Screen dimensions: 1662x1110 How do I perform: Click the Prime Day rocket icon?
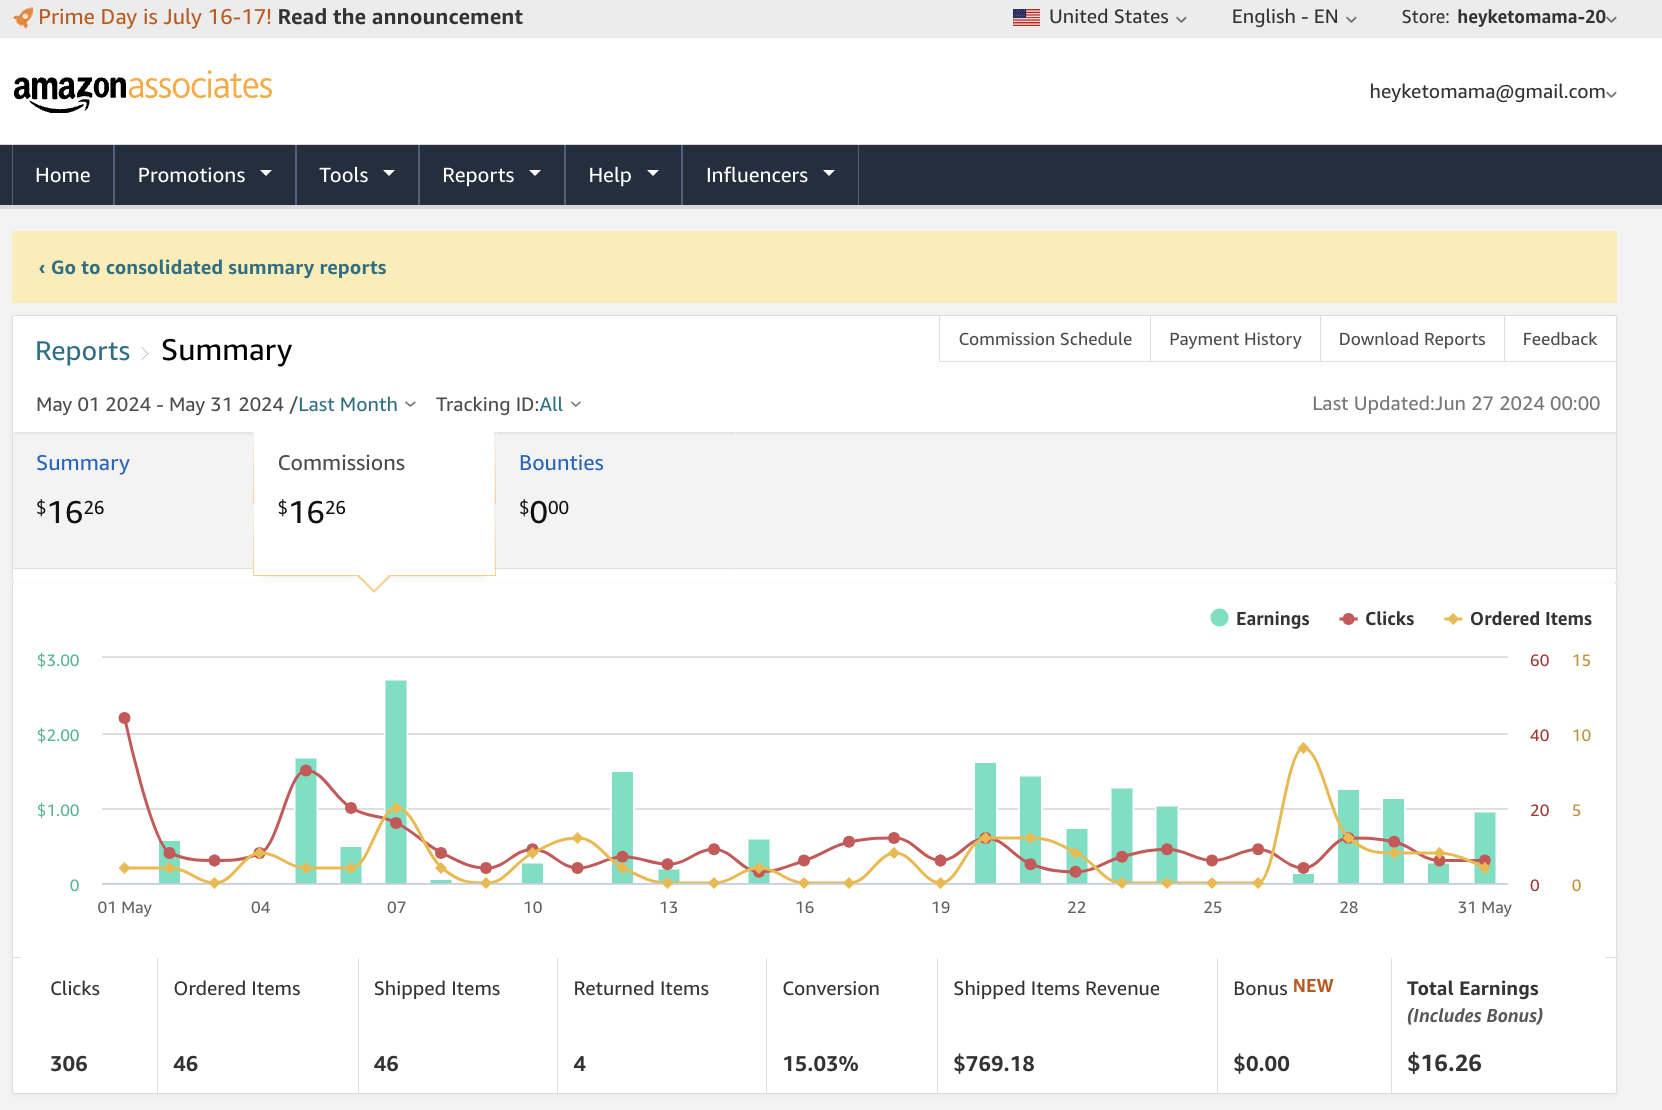[23, 17]
